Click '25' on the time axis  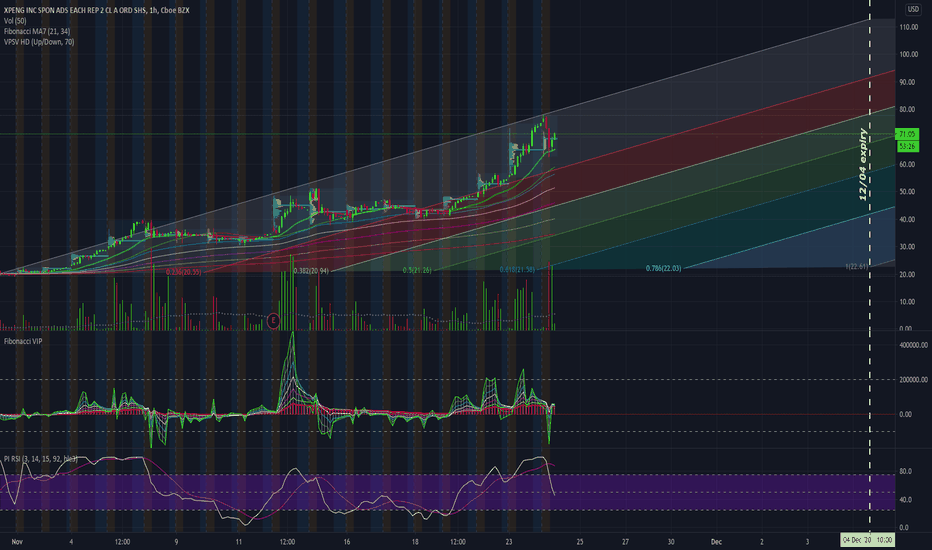point(580,542)
